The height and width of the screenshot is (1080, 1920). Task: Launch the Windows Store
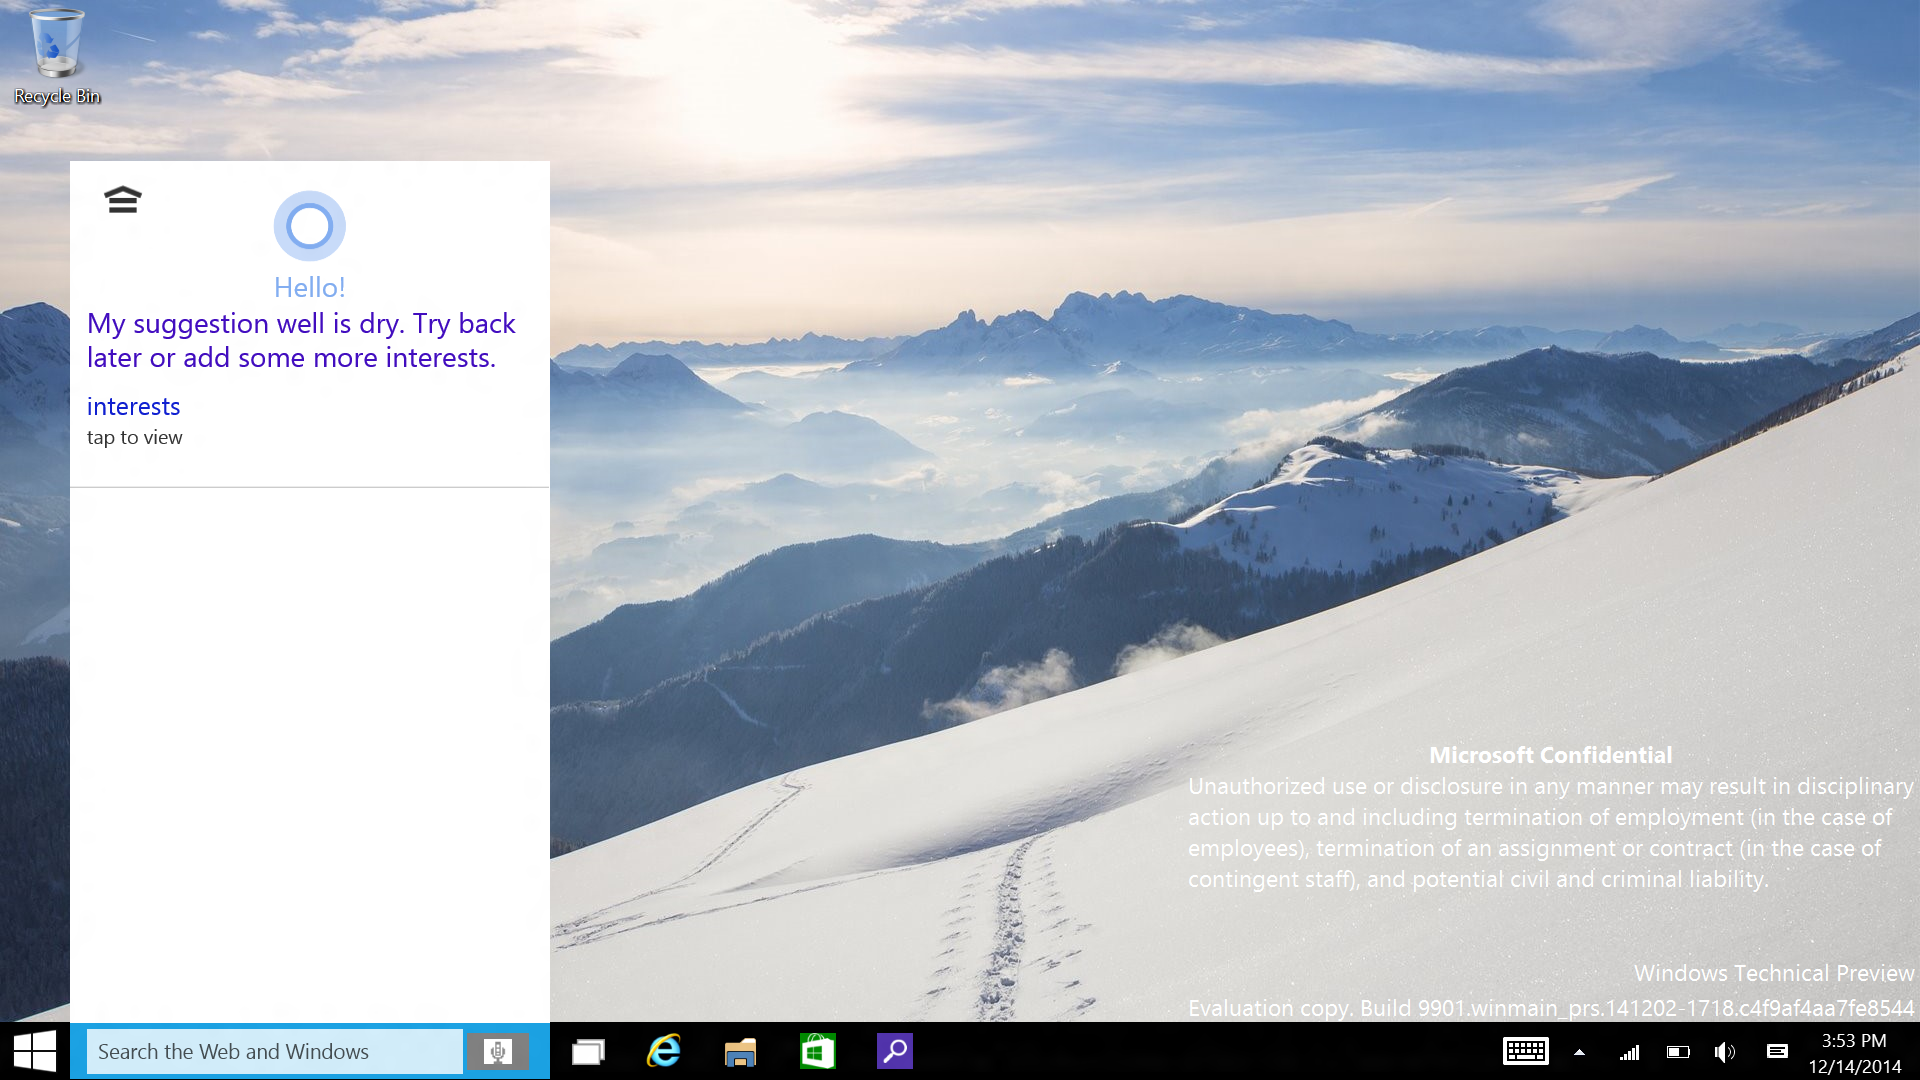click(x=818, y=1051)
